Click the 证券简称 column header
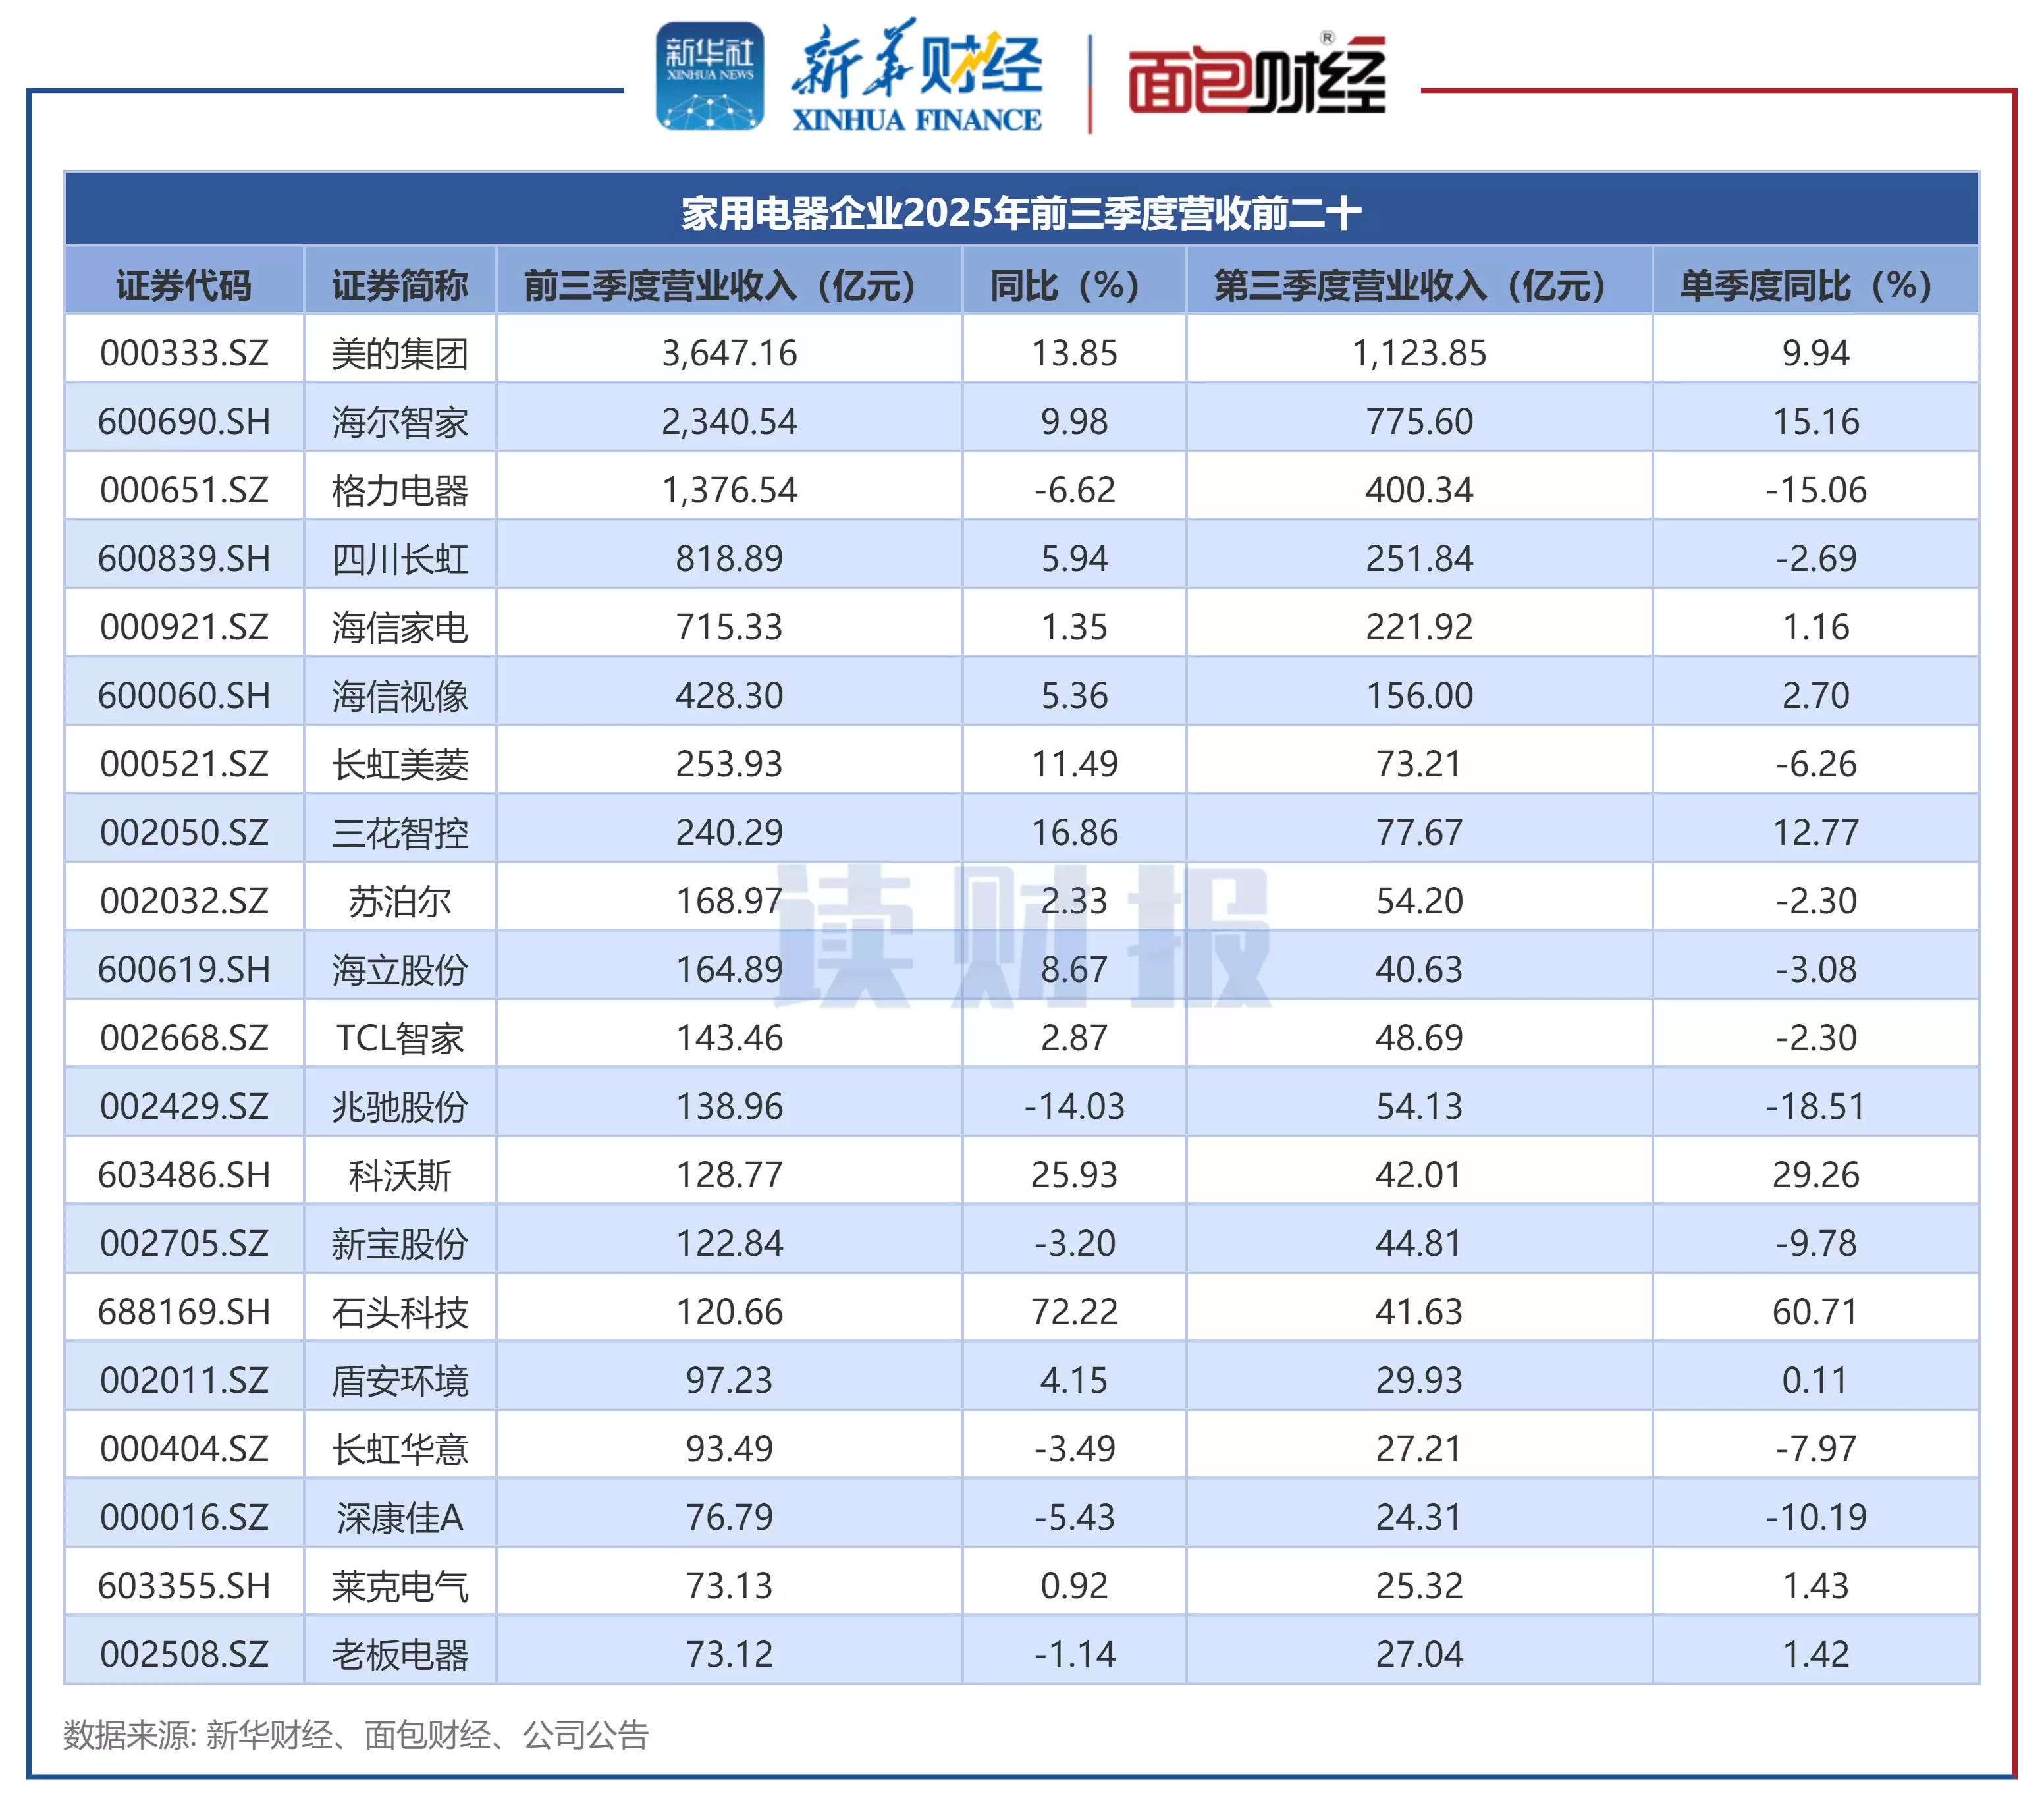Image resolution: width=2044 pixels, height=1807 pixels. [399, 286]
